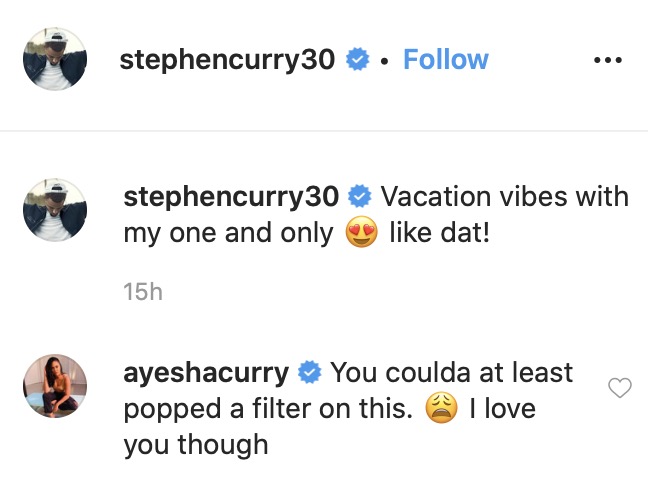Viewport: 648px width, 478px height.
Task: Click the 15h timestamp
Action: (143, 292)
